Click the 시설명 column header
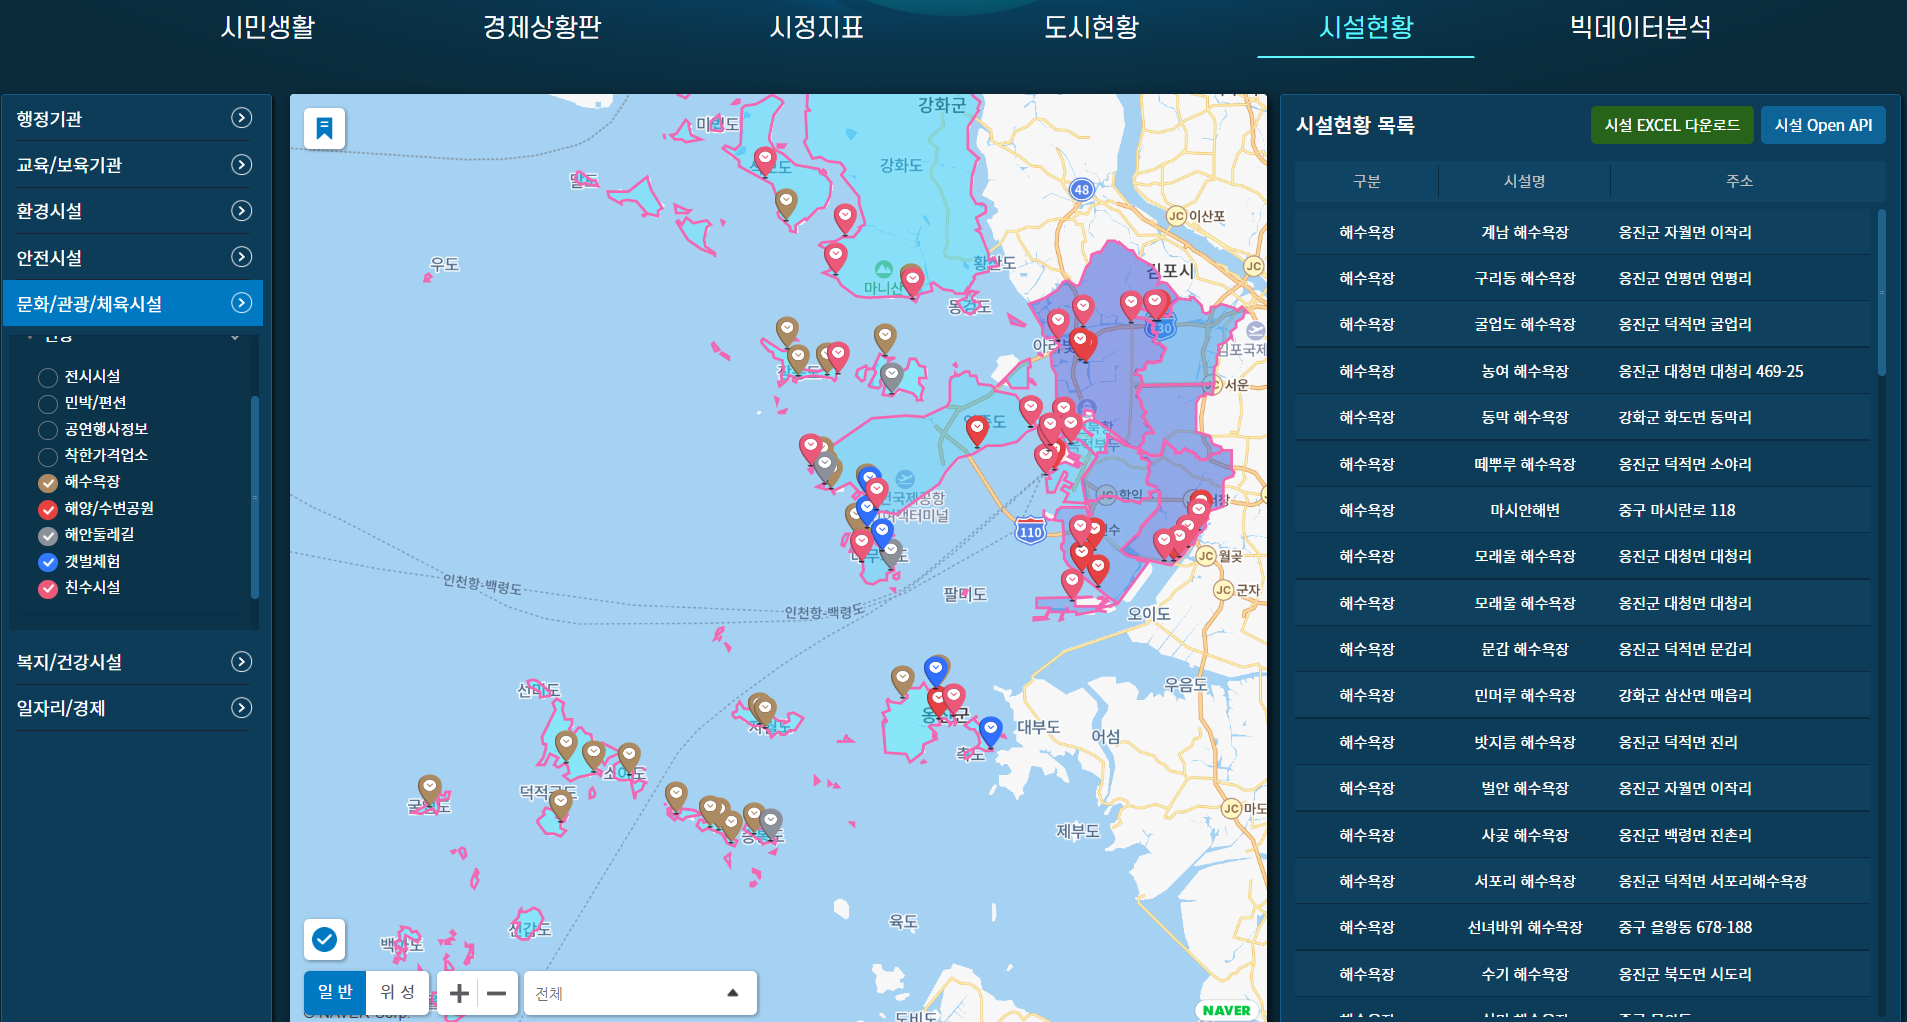This screenshot has width=1907, height=1022. 1524,181
